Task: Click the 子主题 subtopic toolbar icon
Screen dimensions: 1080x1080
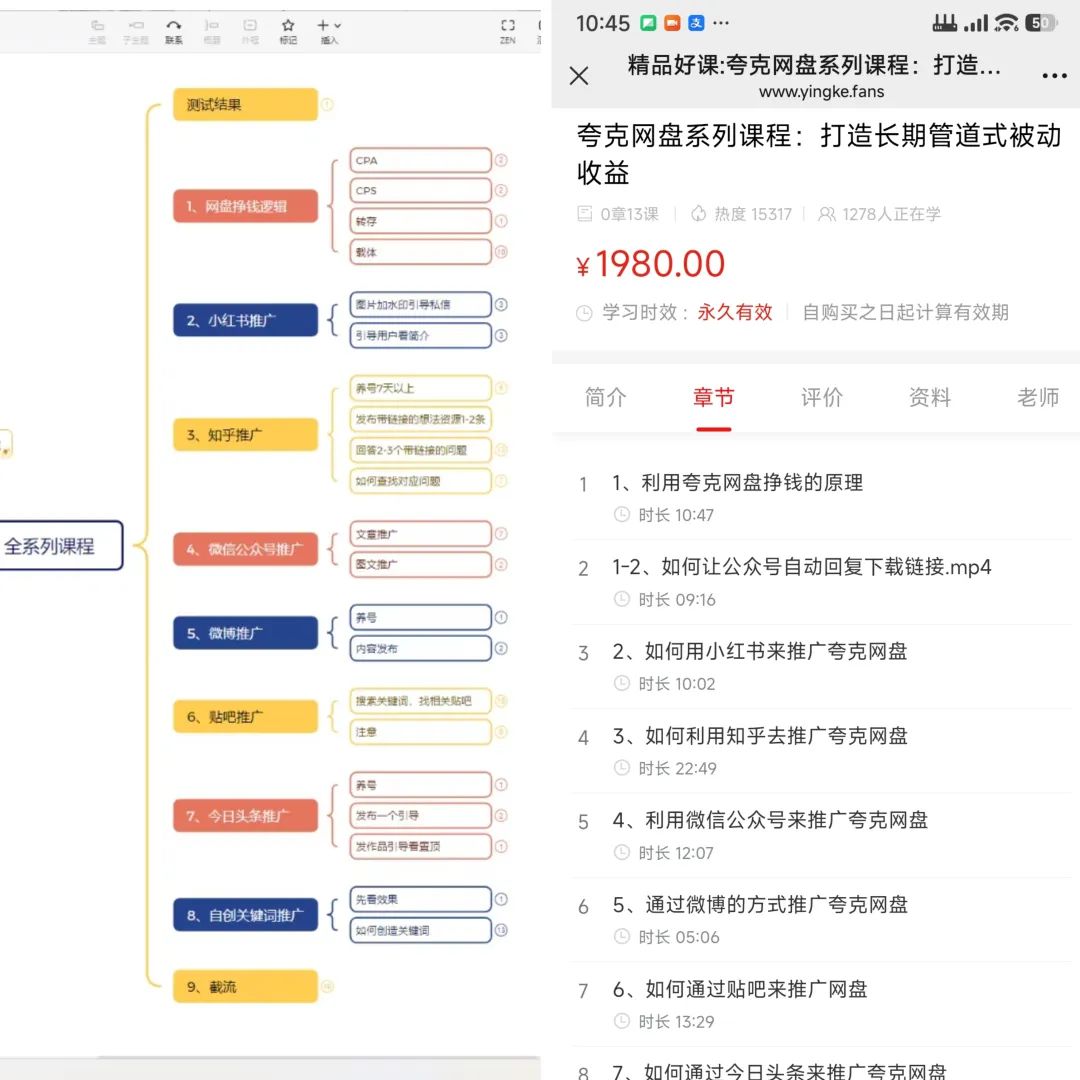Action: [133, 26]
